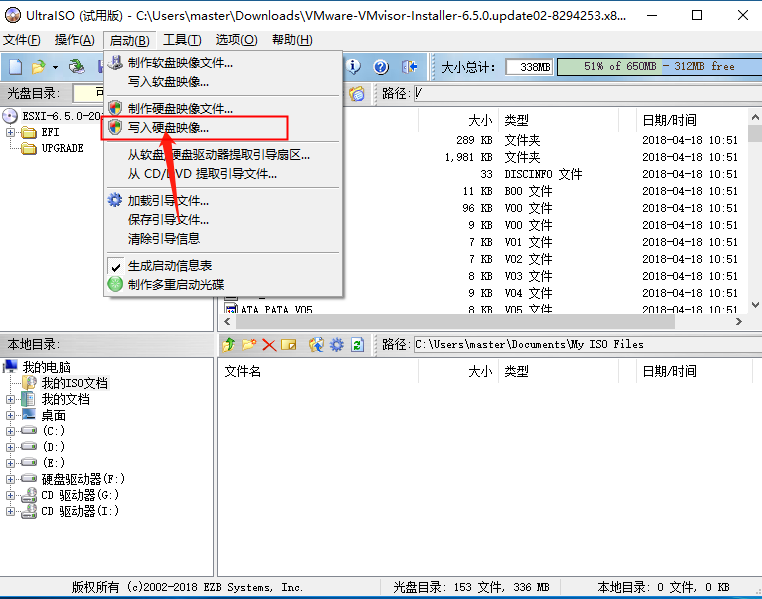Viewport: 762px width, 599px height.
Task: Toggle the 生成启动信息表 checkmark
Action: tap(116, 266)
